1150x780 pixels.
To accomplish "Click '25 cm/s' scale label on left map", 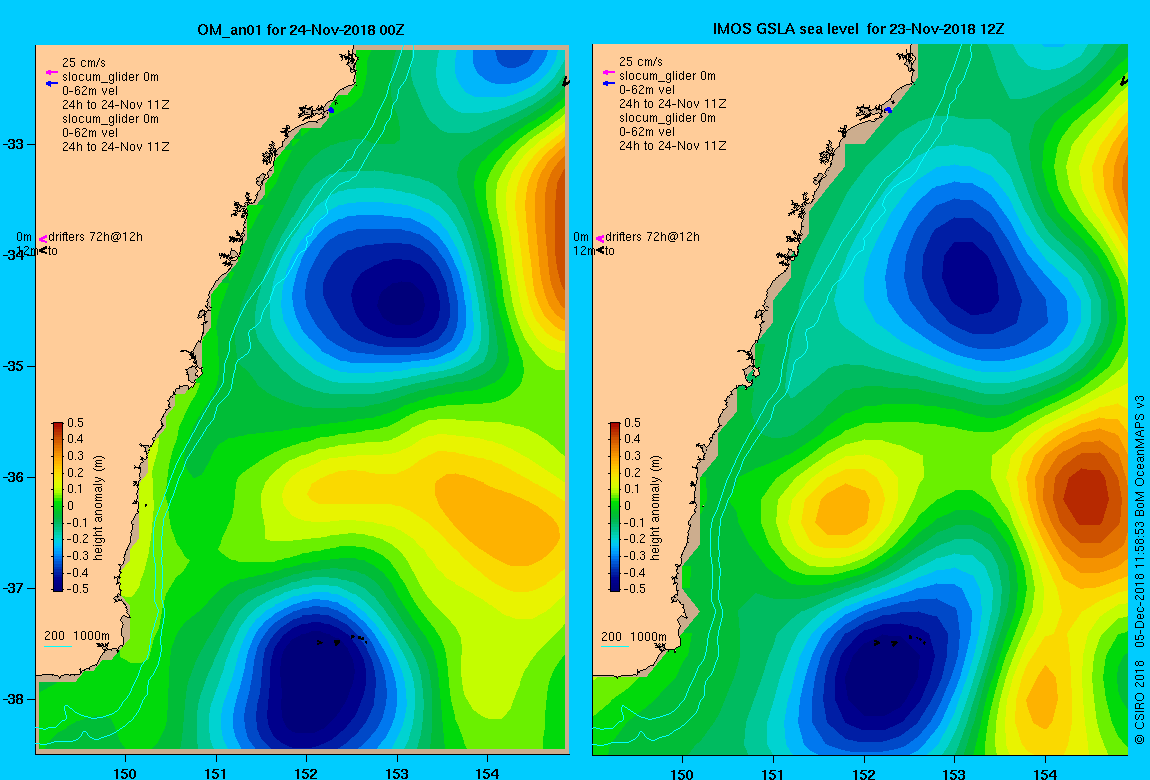I will click(84, 62).
